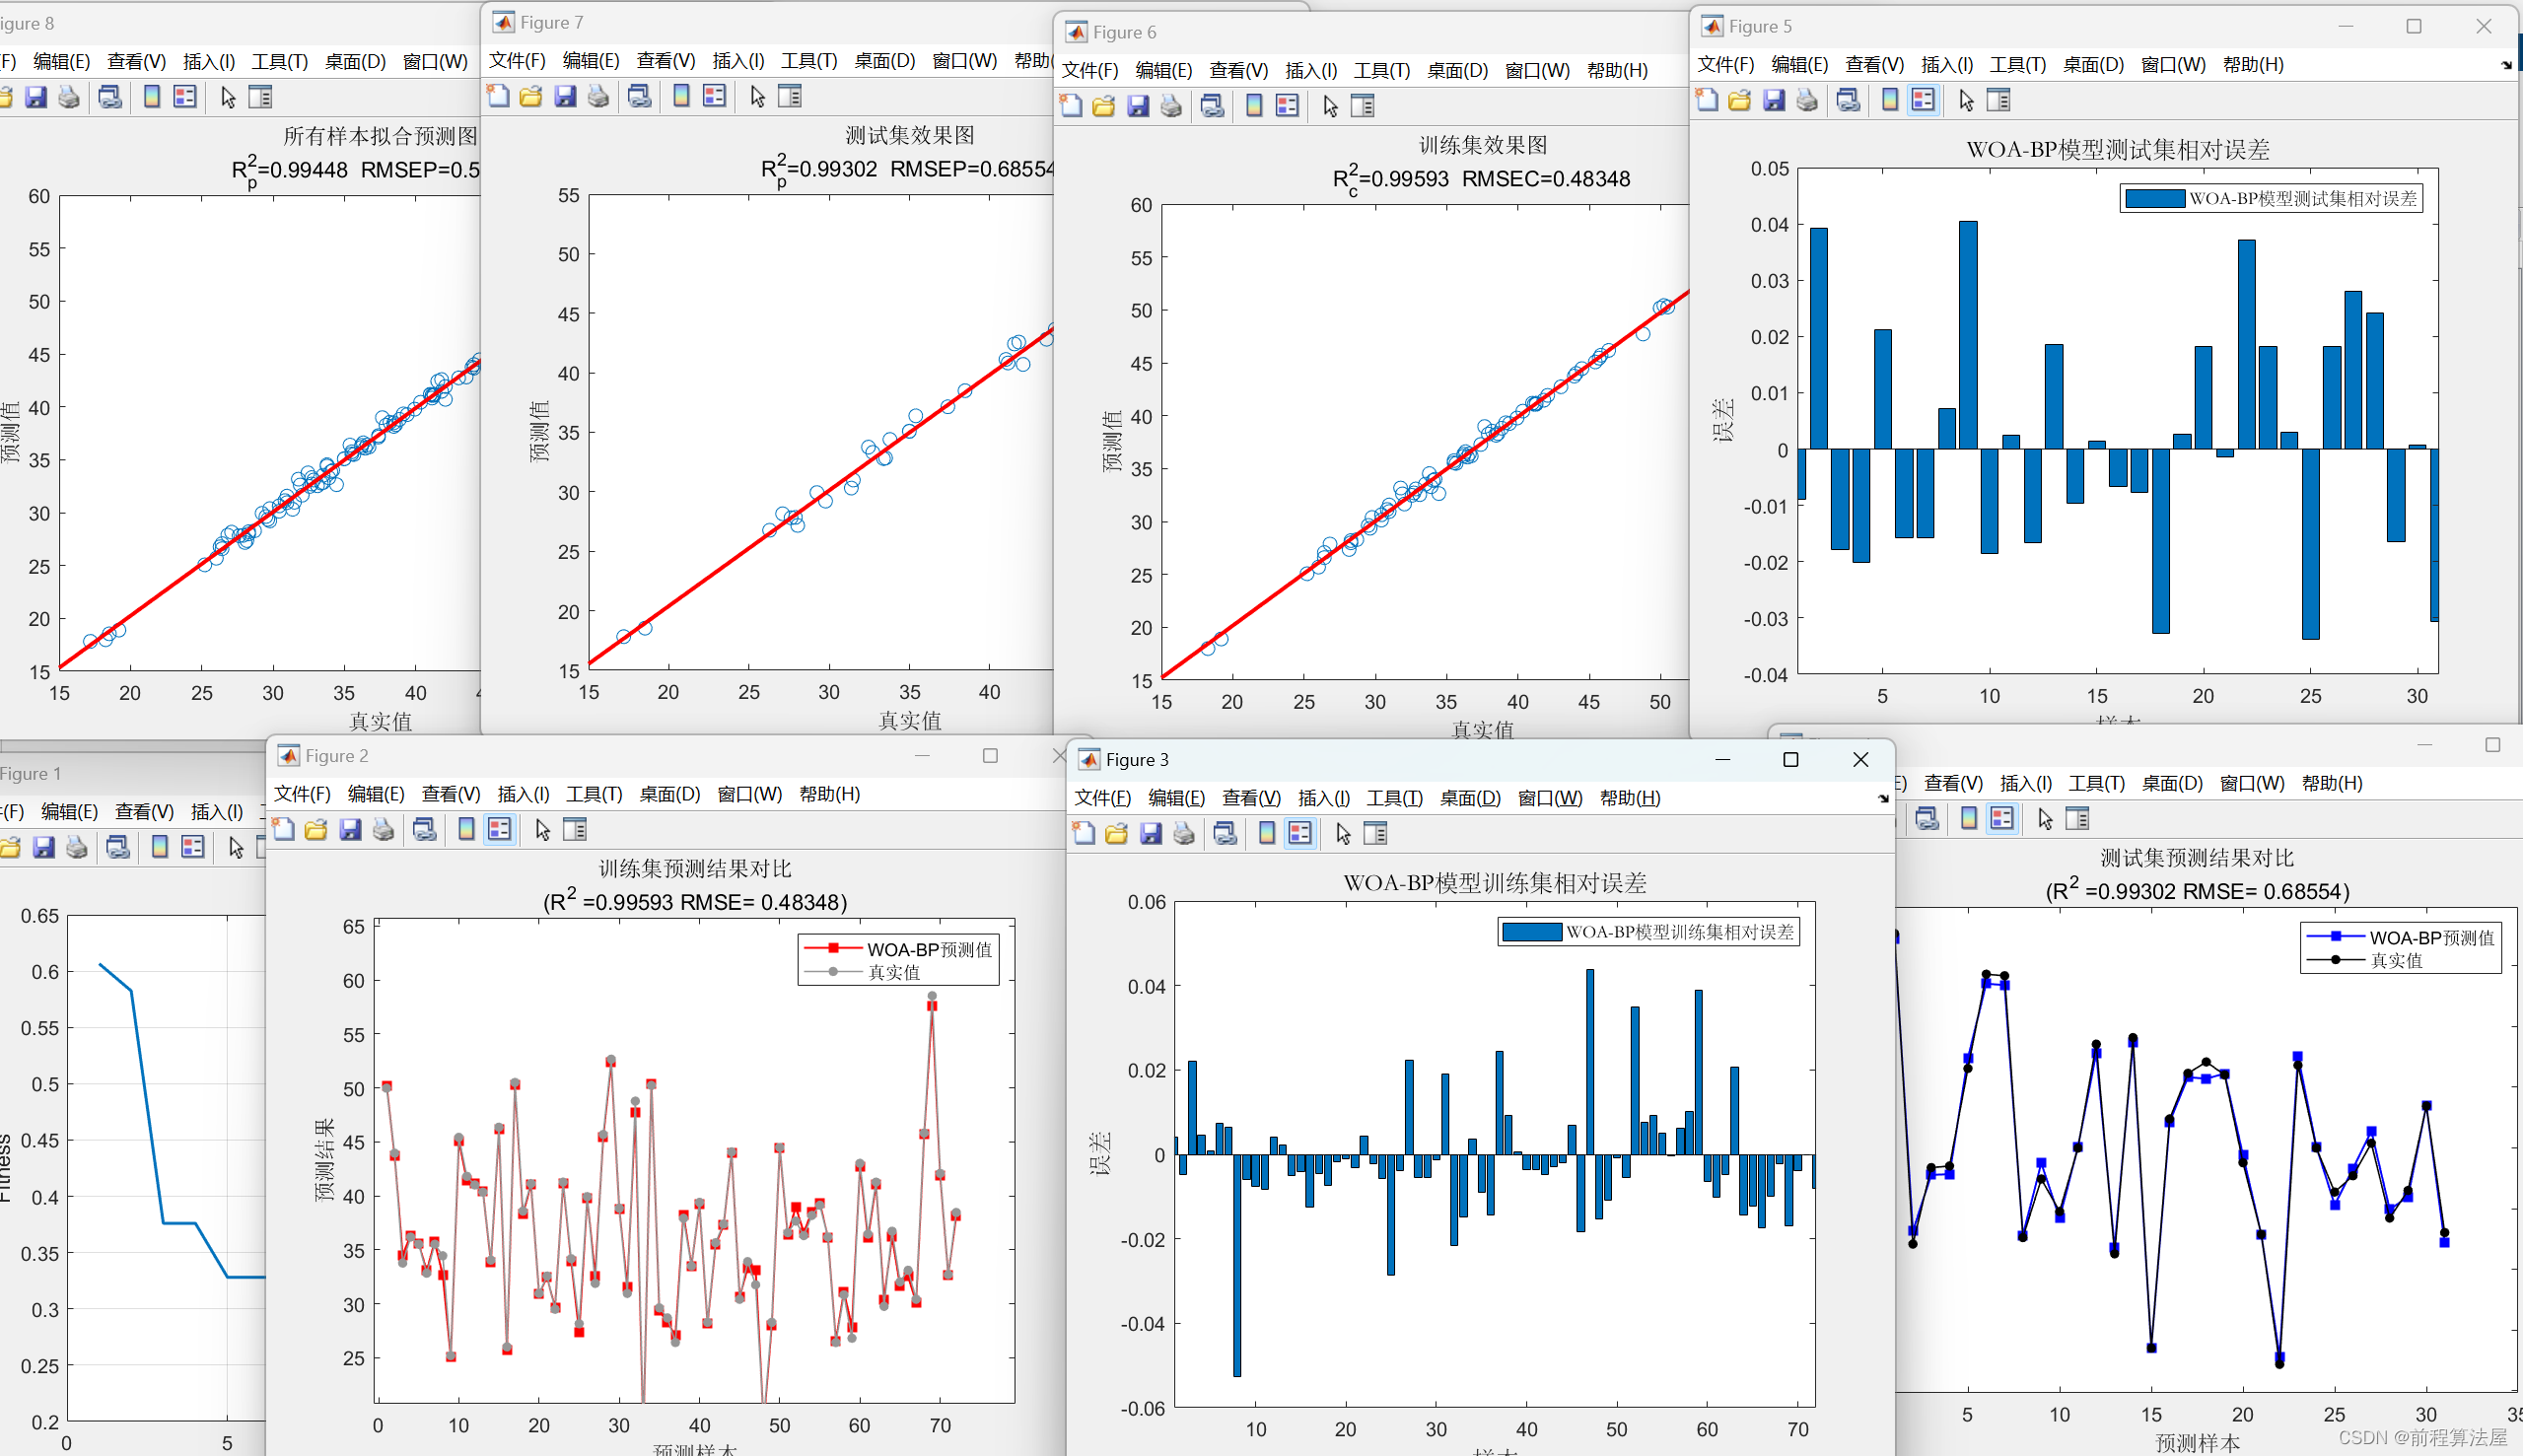Viewport: 2523px width, 1456px height.
Task: Click New Figure icon in Figure 6 toolbar
Action: click(1071, 106)
